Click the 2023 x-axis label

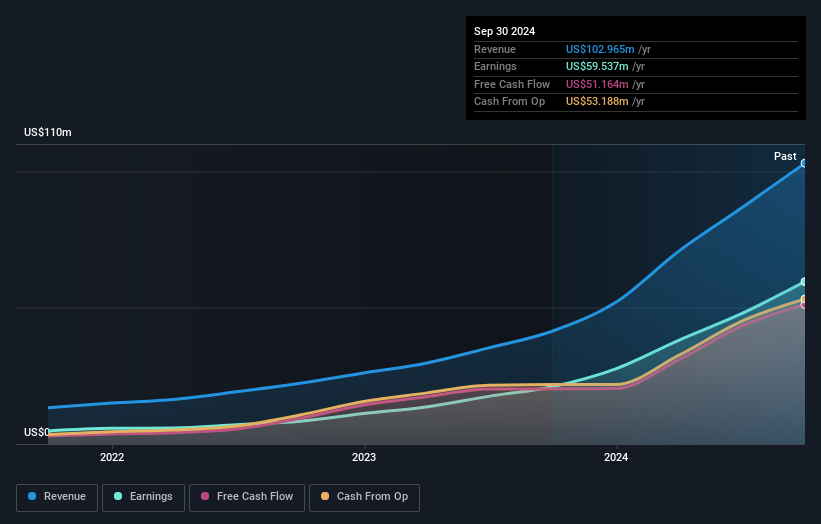coord(364,457)
